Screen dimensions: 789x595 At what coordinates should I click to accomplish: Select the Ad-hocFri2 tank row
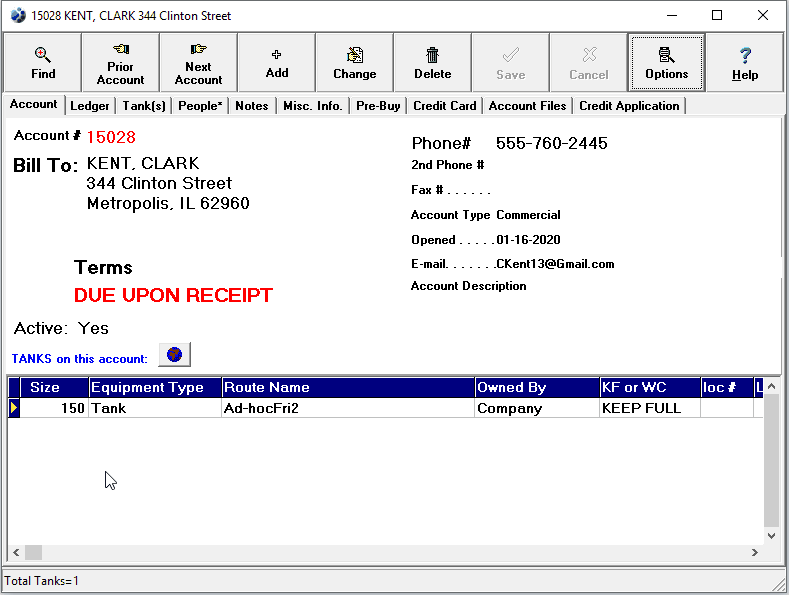point(347,408)
